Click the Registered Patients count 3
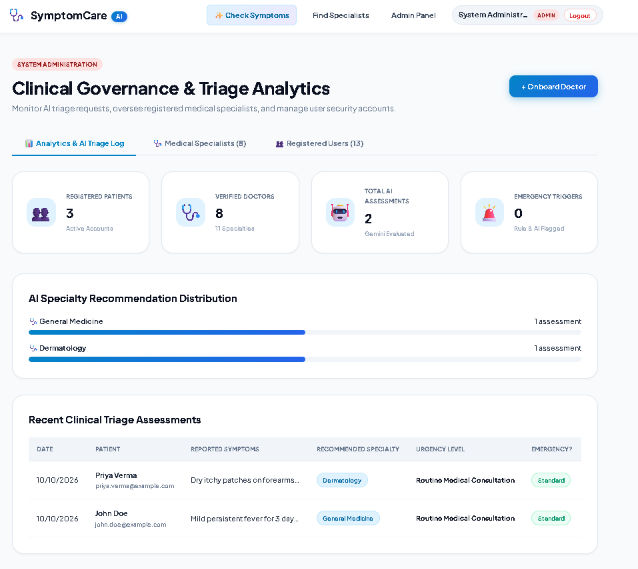The image size is (638, 569). [70, 213]
